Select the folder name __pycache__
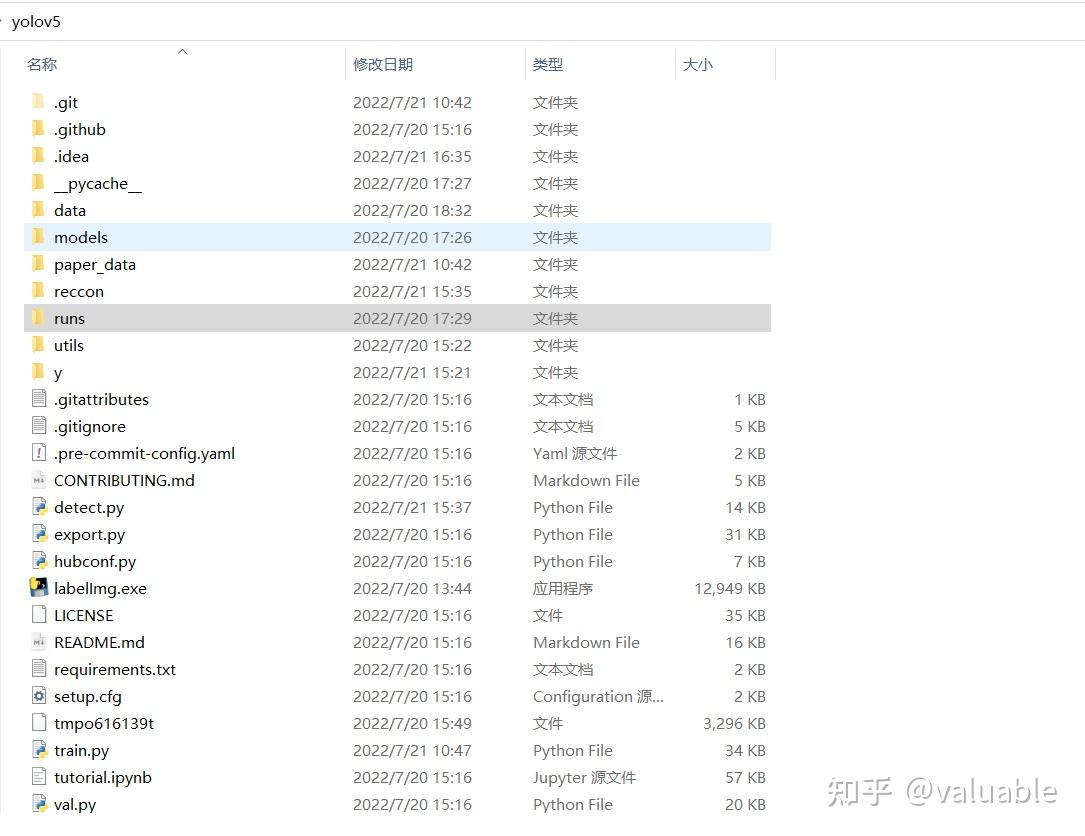The height and width of the screenshot is (836, 1085). 98,183
